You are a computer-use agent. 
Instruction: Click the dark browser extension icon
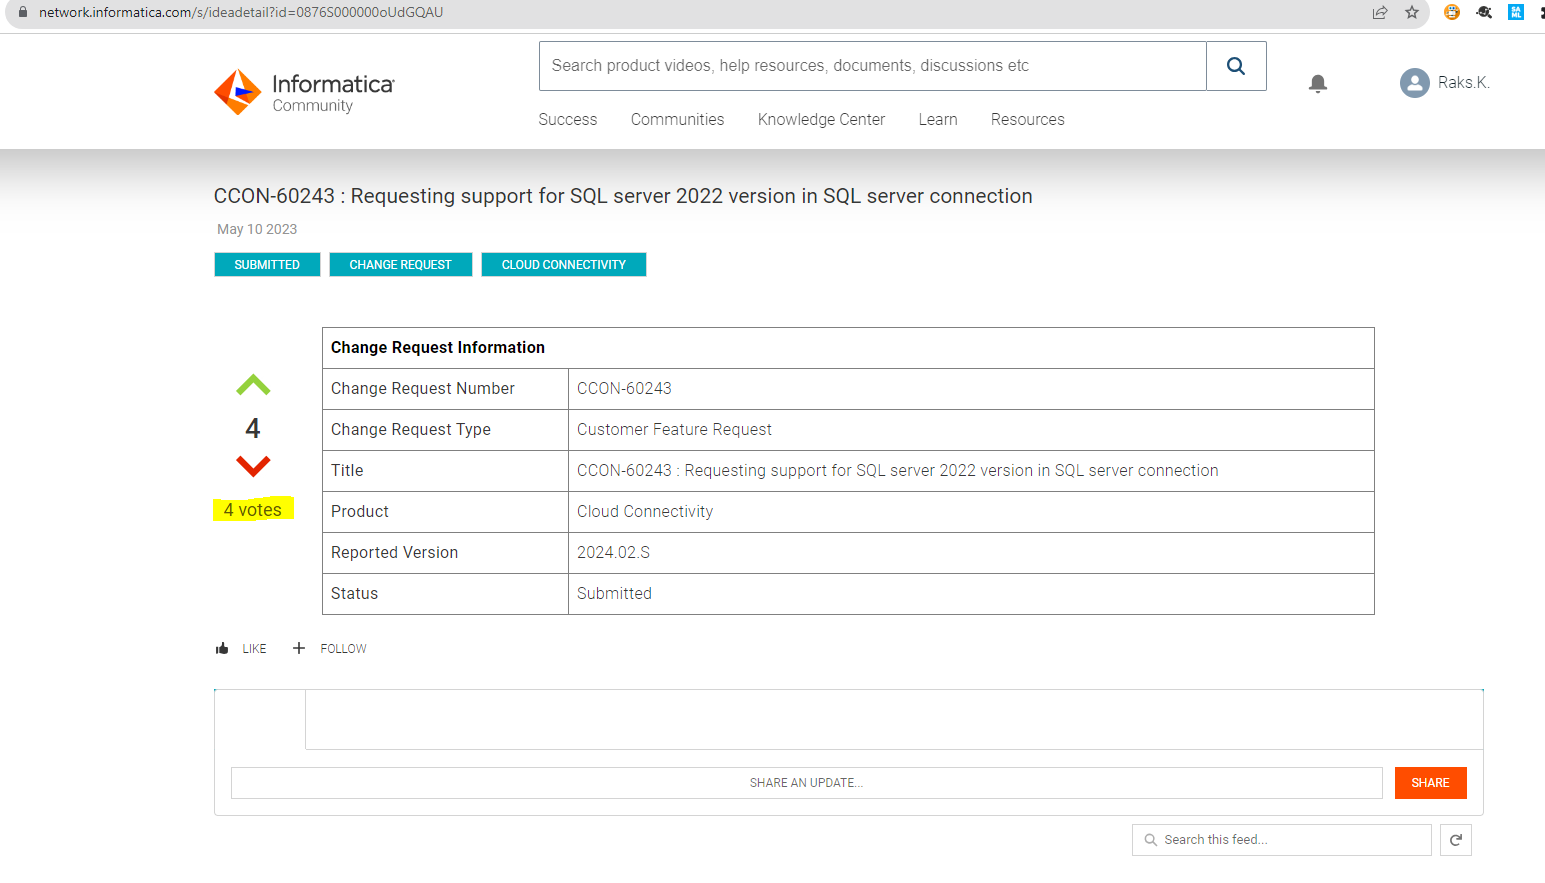(x=1484, y=12)
